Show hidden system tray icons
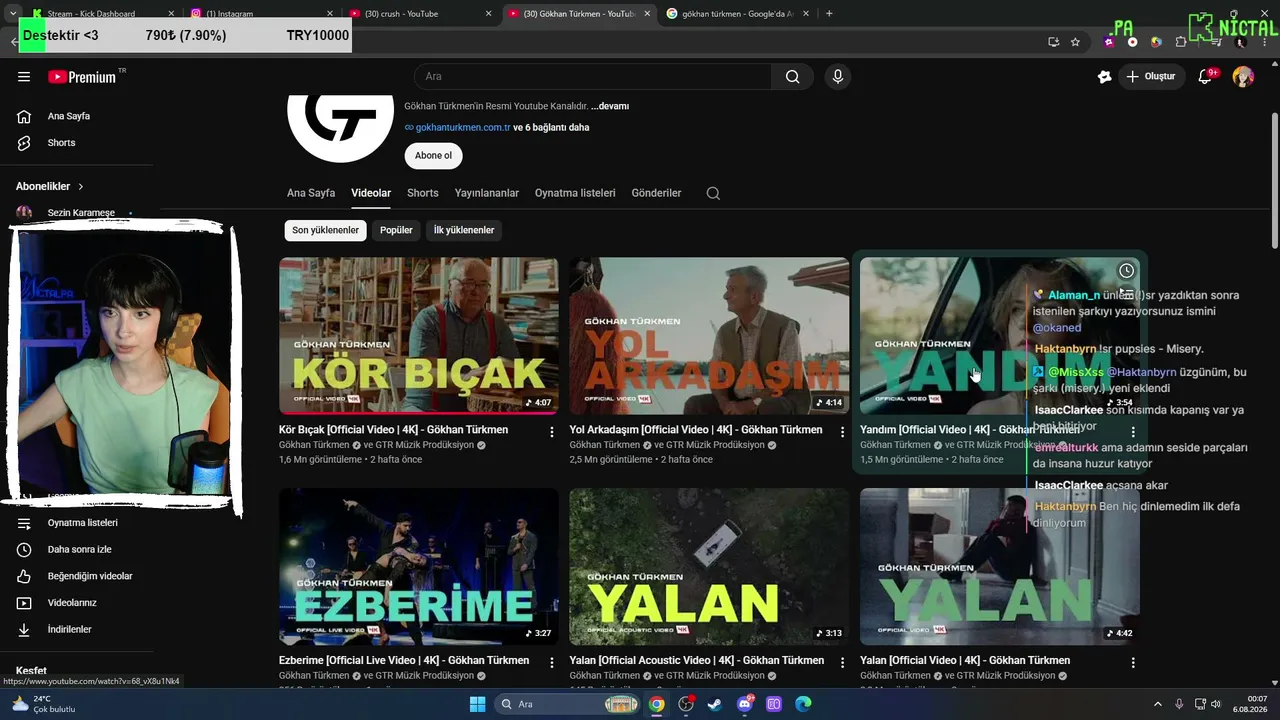This screenshot has width=1280, height=720. (x=1160, y=704)
